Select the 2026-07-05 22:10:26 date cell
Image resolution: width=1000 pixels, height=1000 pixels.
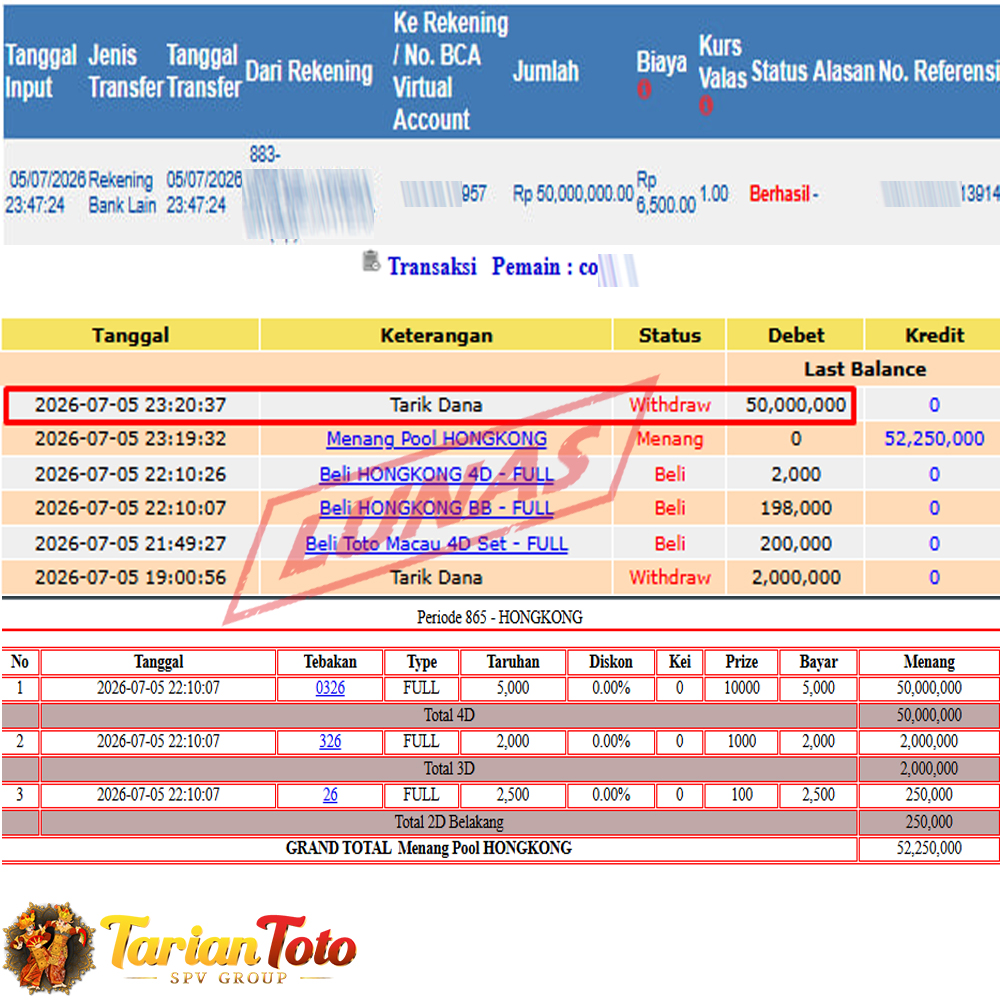pyautogui.click(x=131, y=474)
